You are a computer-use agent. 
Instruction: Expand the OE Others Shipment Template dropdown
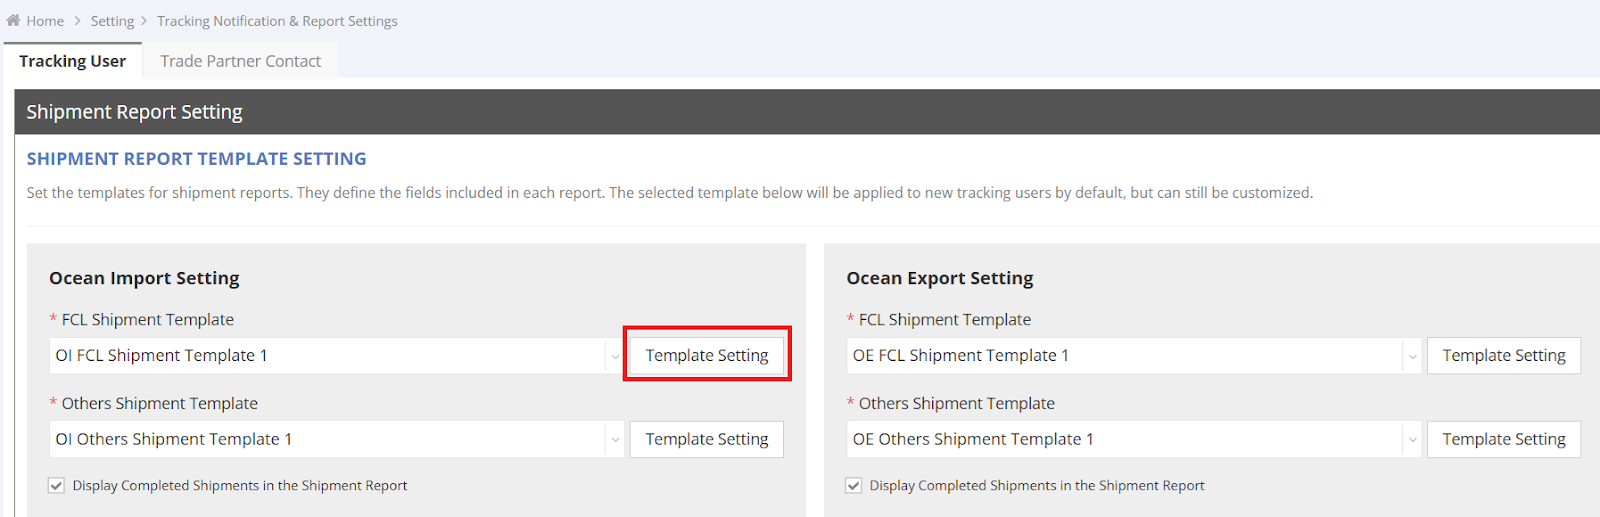click(1412, 440)
